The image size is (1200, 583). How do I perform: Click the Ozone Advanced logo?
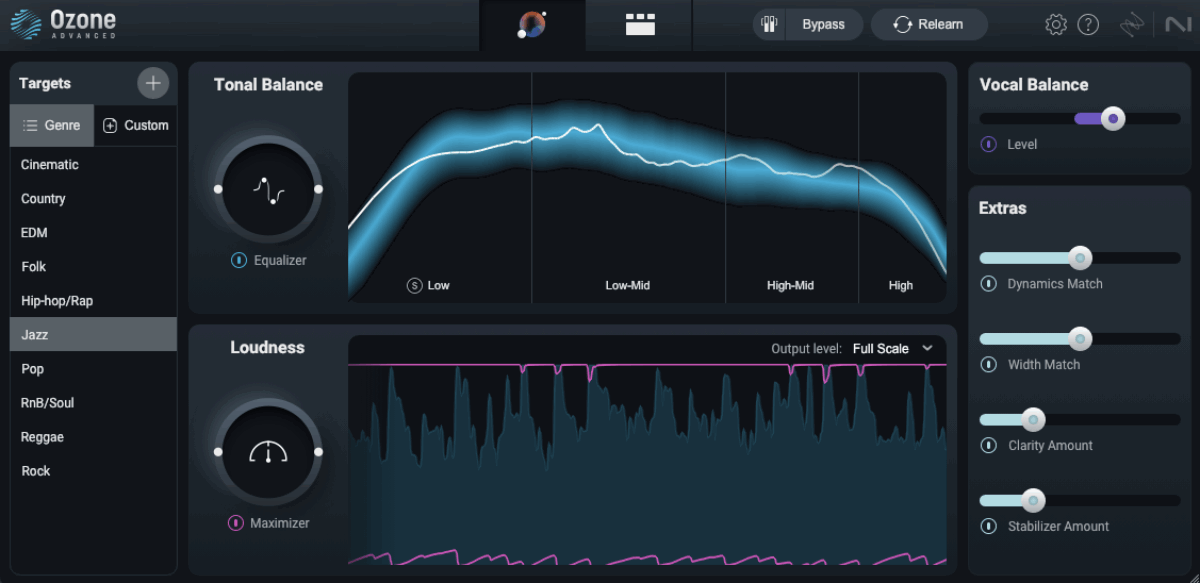pos(64,24)
